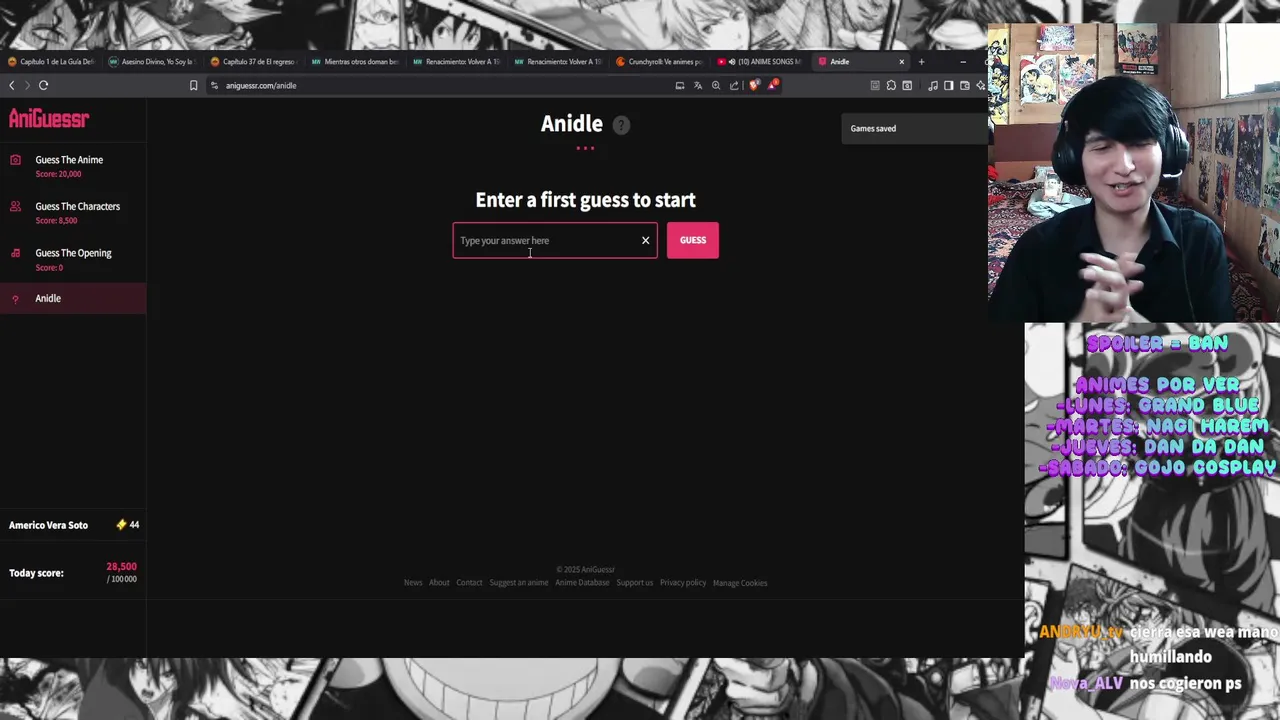
Task: Click the install app icon in the address bar
Action: click(680, 85)
